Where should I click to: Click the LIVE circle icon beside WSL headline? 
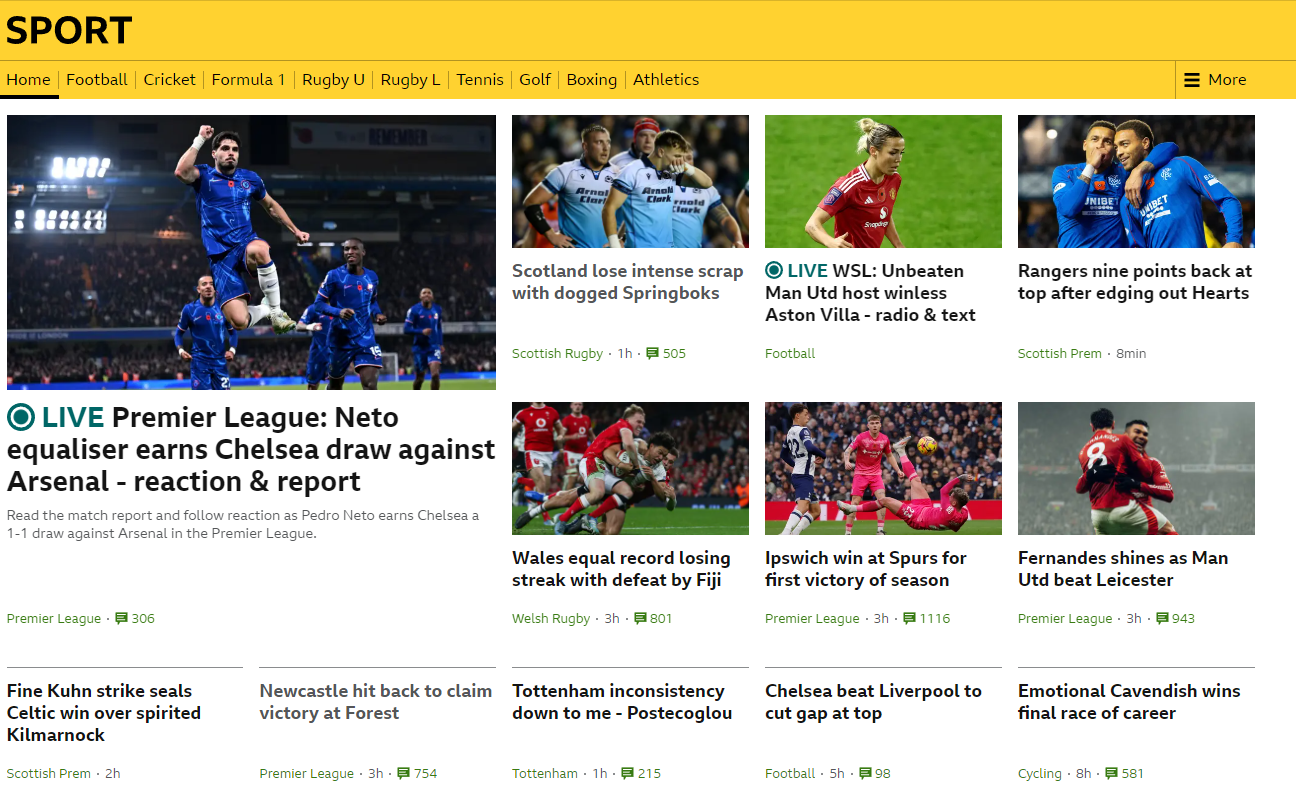(x=774, y=270)
